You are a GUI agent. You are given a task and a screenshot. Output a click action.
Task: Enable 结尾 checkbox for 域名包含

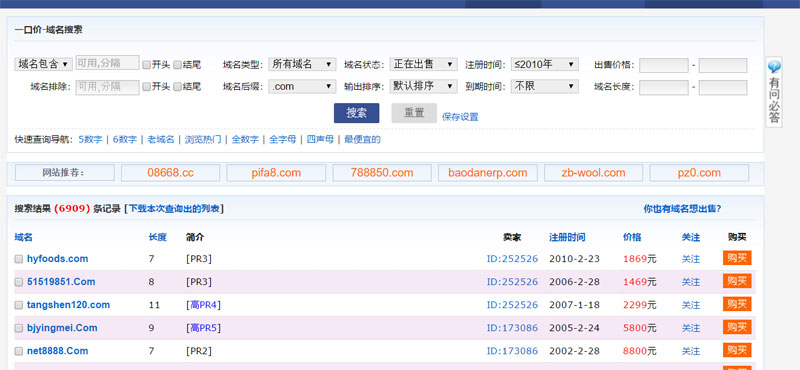[x=178, y=64]
